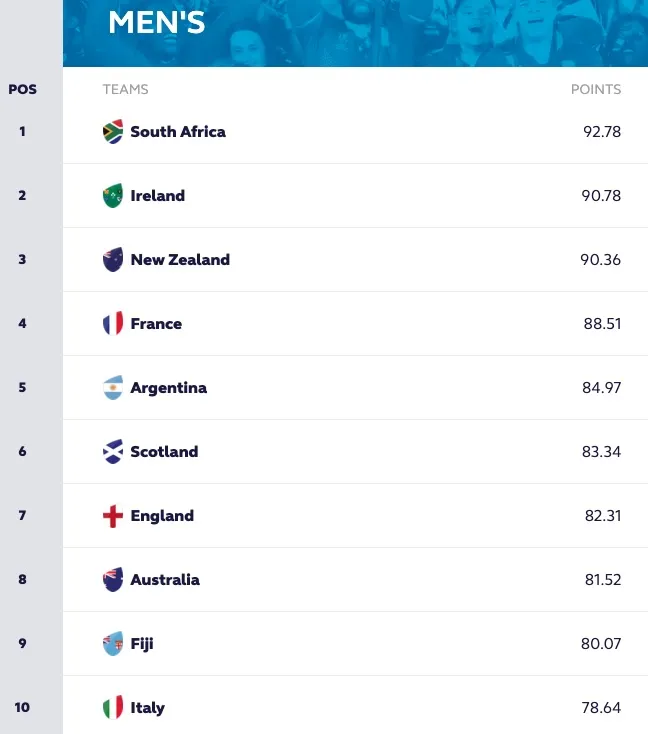Click the New Zealand flag icon
This screenshot has height=734, width=648.
pyautogui.click(x=113, y=259)
